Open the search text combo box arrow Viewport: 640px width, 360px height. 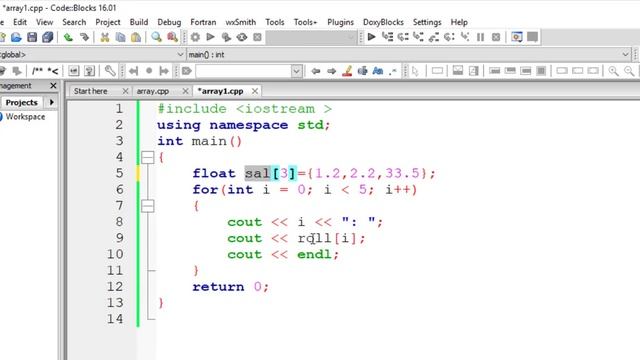pyautogui.click(x=297, y=71)
